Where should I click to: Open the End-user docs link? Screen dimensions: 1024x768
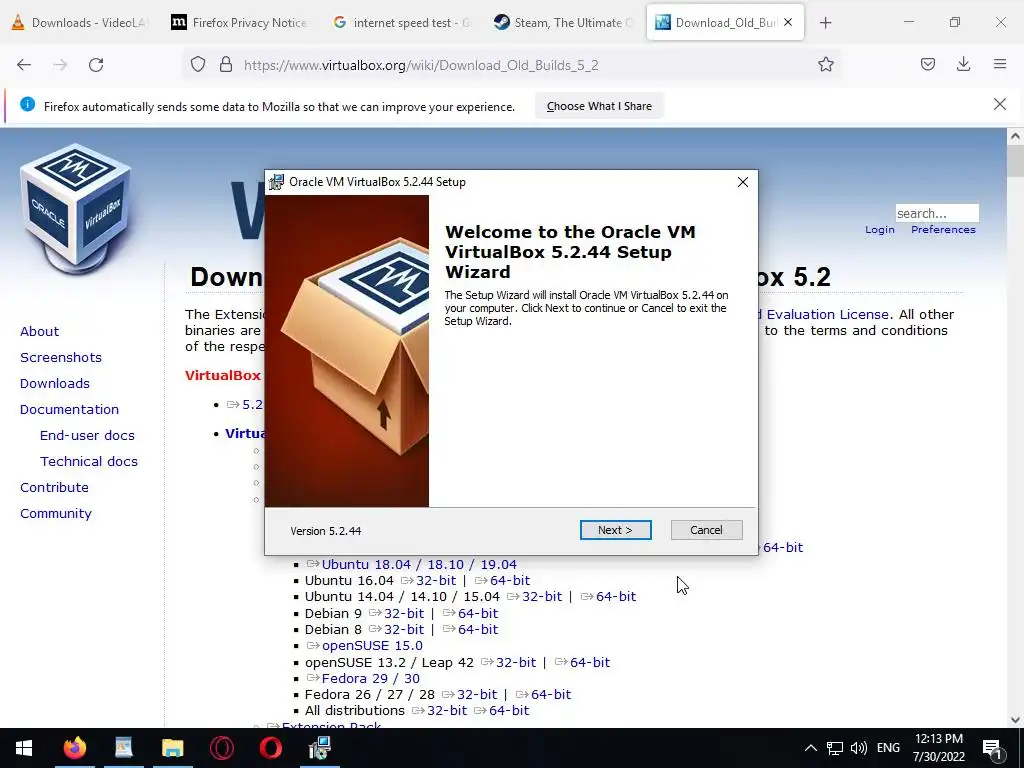click(87, 436)
